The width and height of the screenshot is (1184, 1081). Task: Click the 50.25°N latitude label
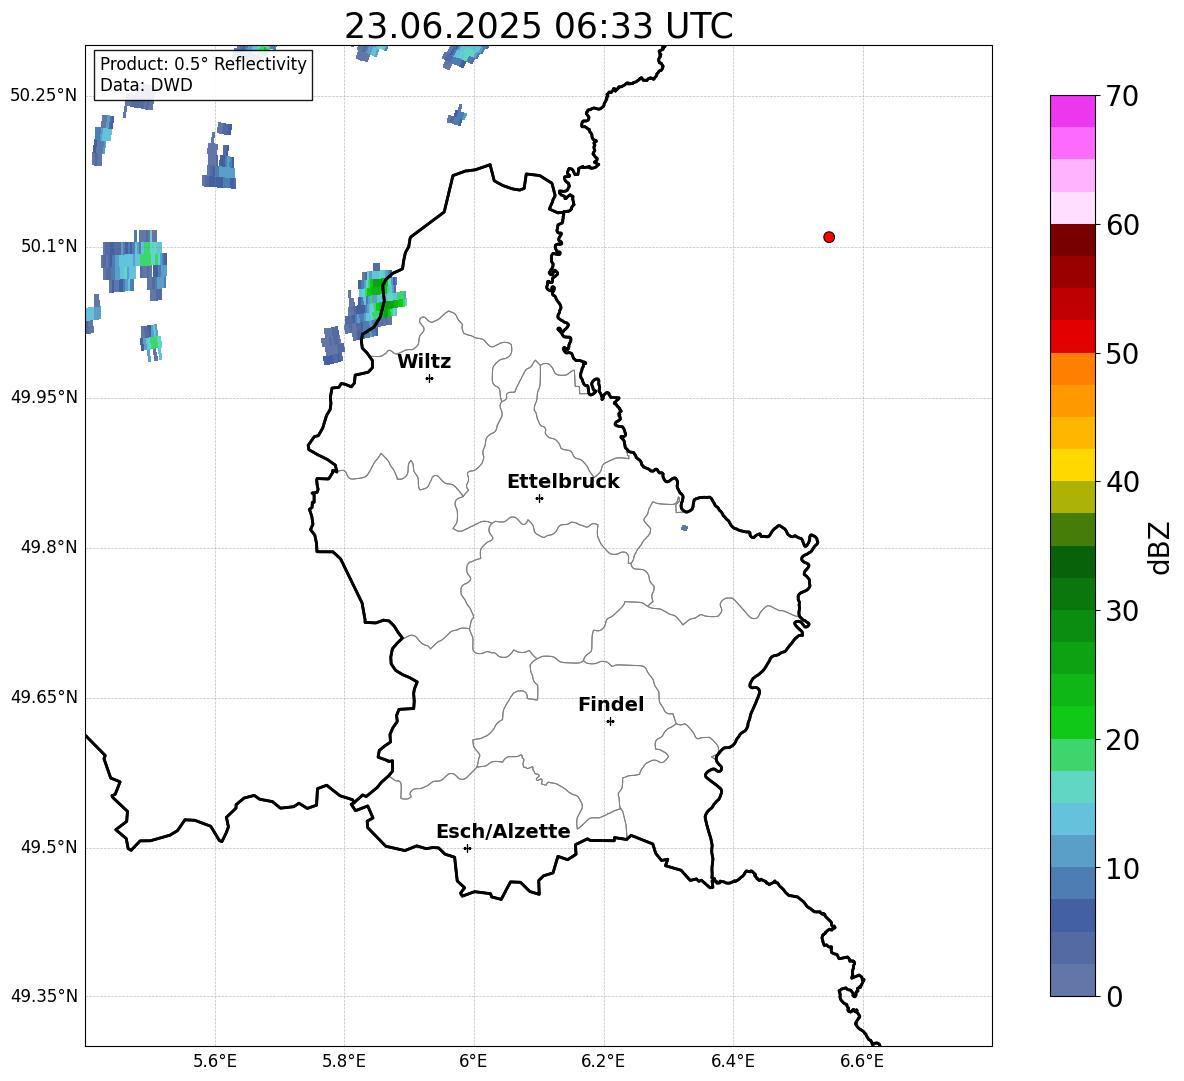pos(44,96)
